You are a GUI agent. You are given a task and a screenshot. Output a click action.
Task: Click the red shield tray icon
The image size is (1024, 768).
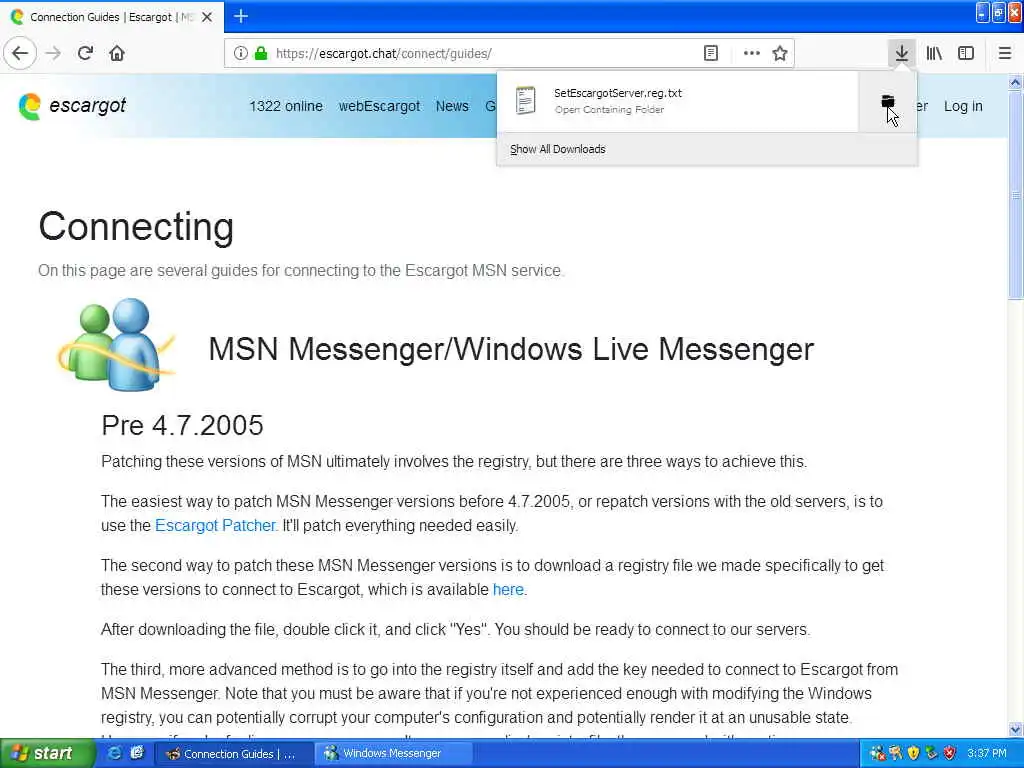click(x=950, y=753)
